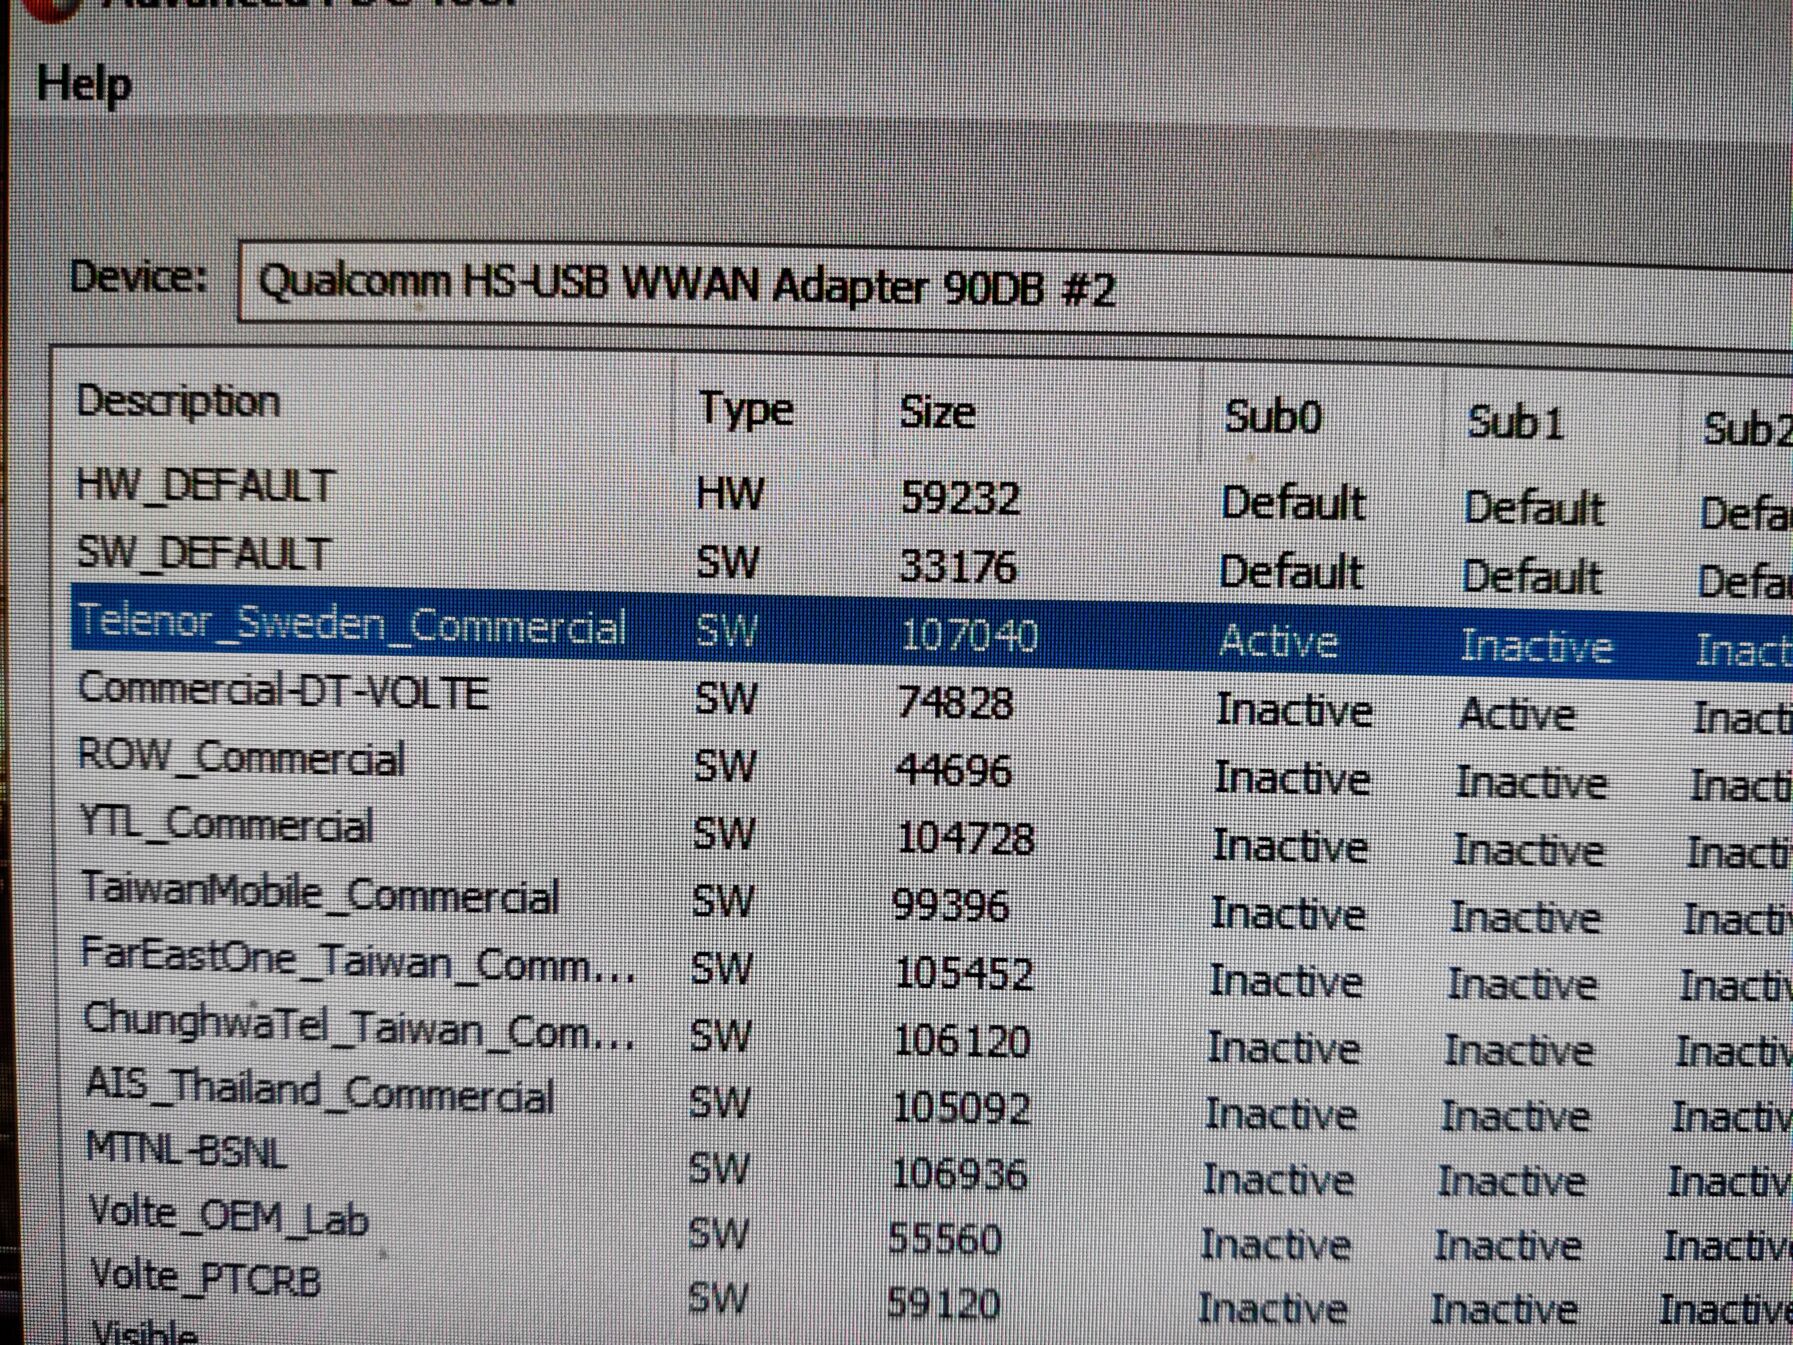Click the Sub1 column header
1793x1345 pixels.
coord(1514,423)
